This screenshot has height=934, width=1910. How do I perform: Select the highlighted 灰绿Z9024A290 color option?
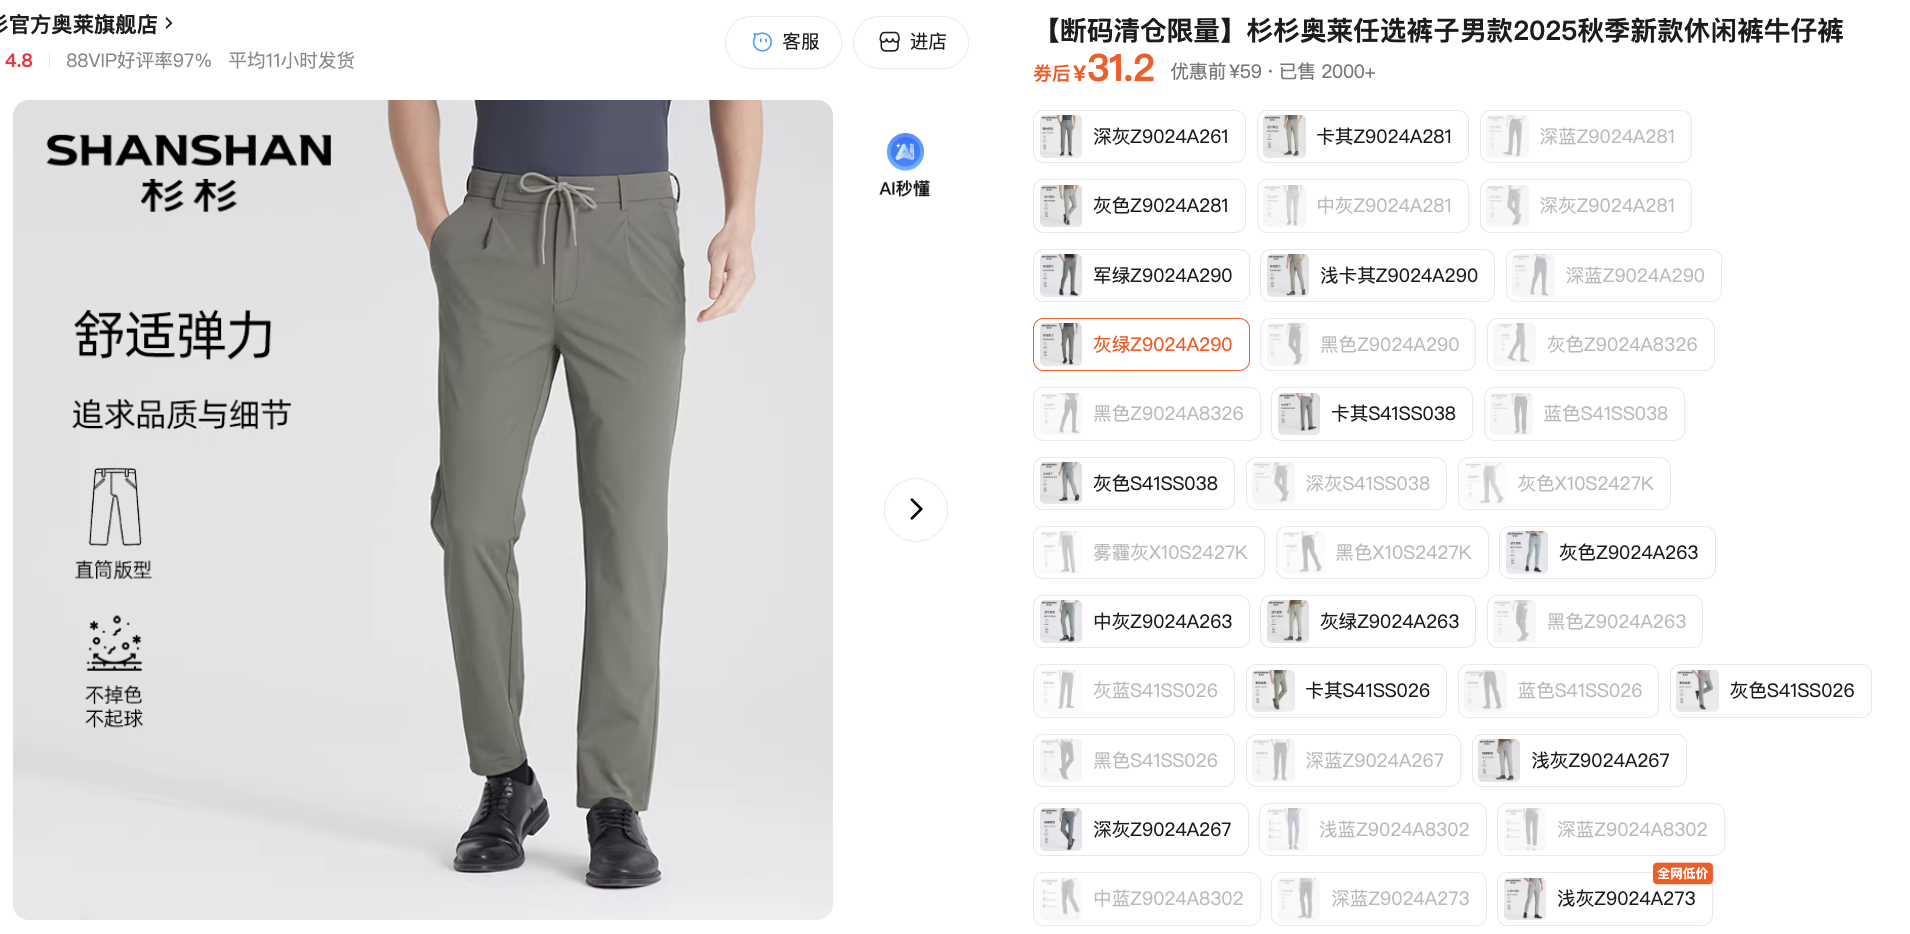click(x=1141, y=344)
